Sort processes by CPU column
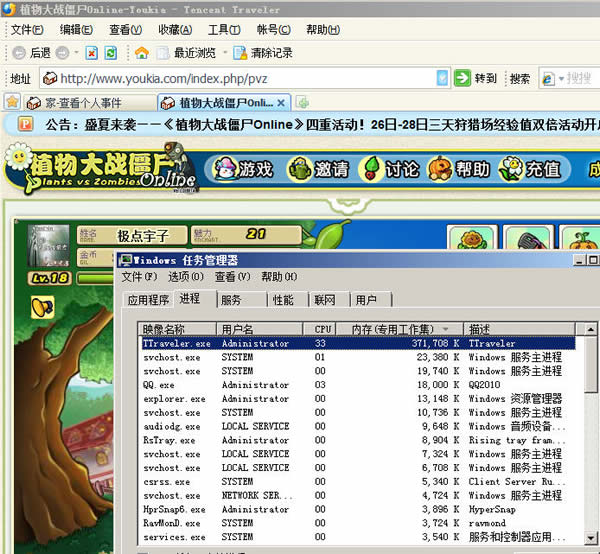Screen dimensions: 600x554 point(320,329)
